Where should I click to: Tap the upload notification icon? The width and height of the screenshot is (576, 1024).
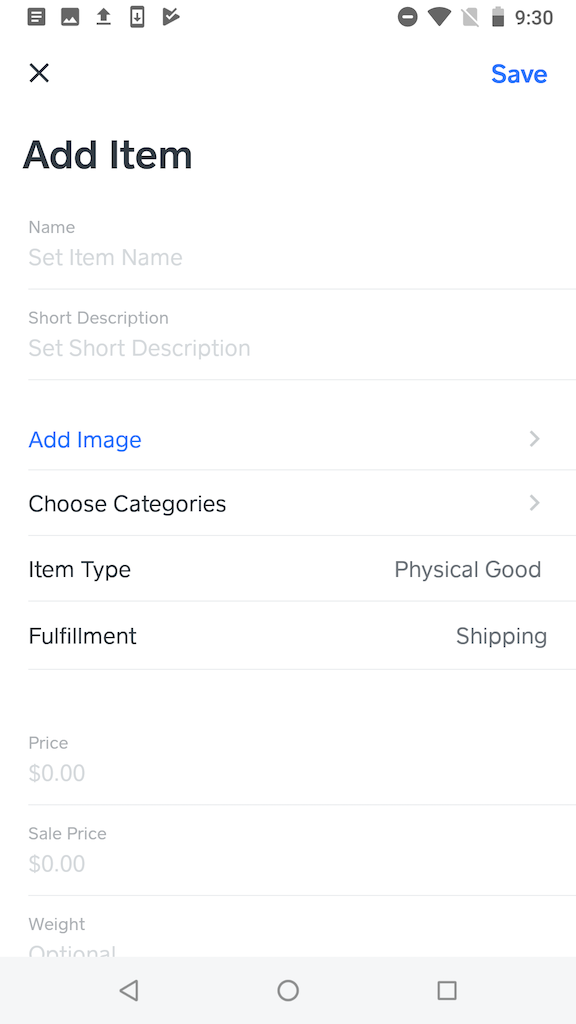tap(103, 17)
